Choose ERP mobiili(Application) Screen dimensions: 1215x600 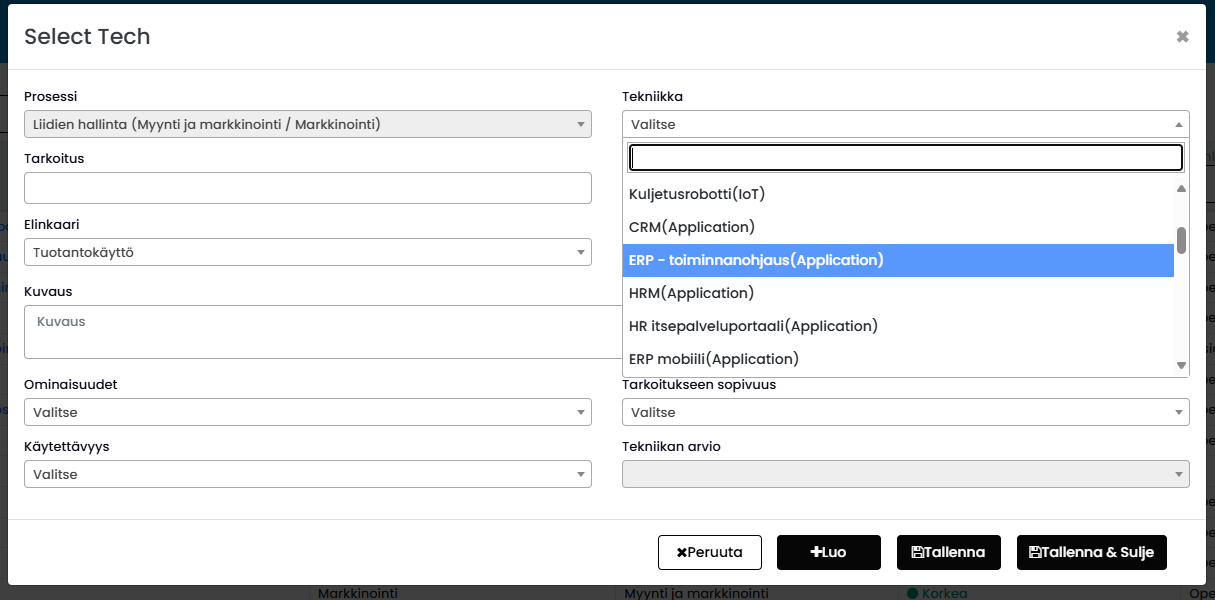[714, 359]
